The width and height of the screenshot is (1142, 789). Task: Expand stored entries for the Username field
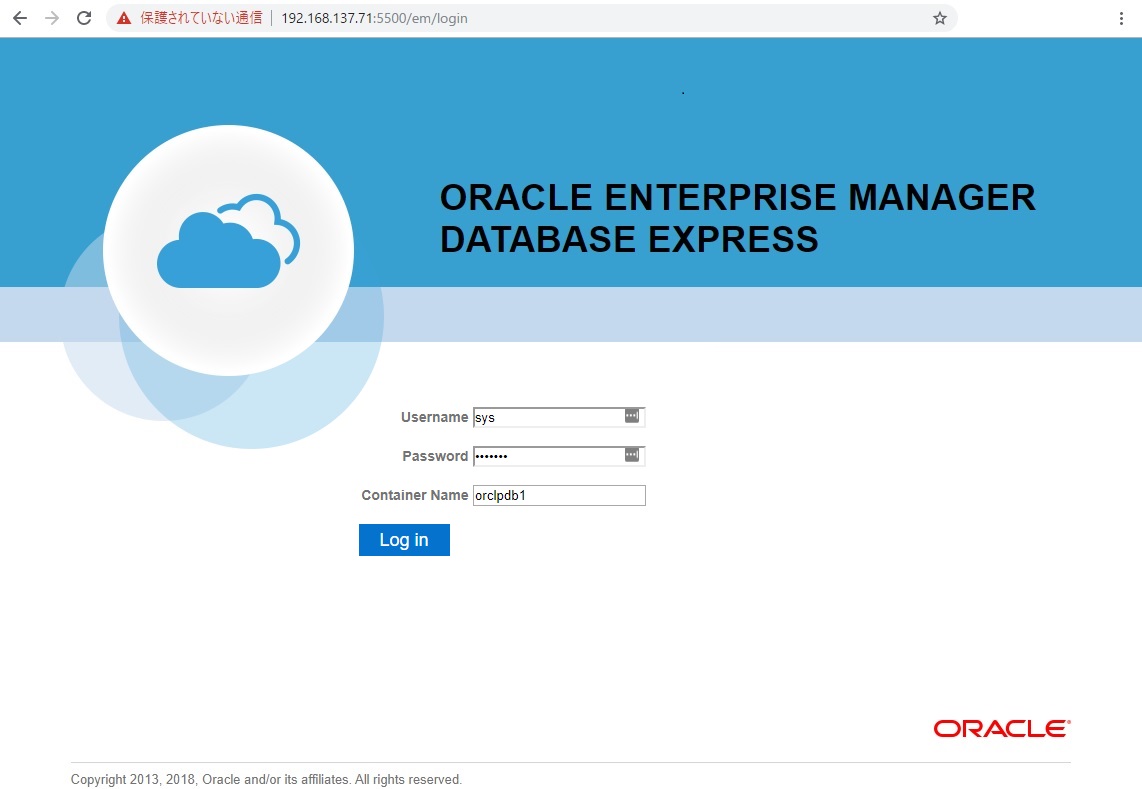coord(631,415)
